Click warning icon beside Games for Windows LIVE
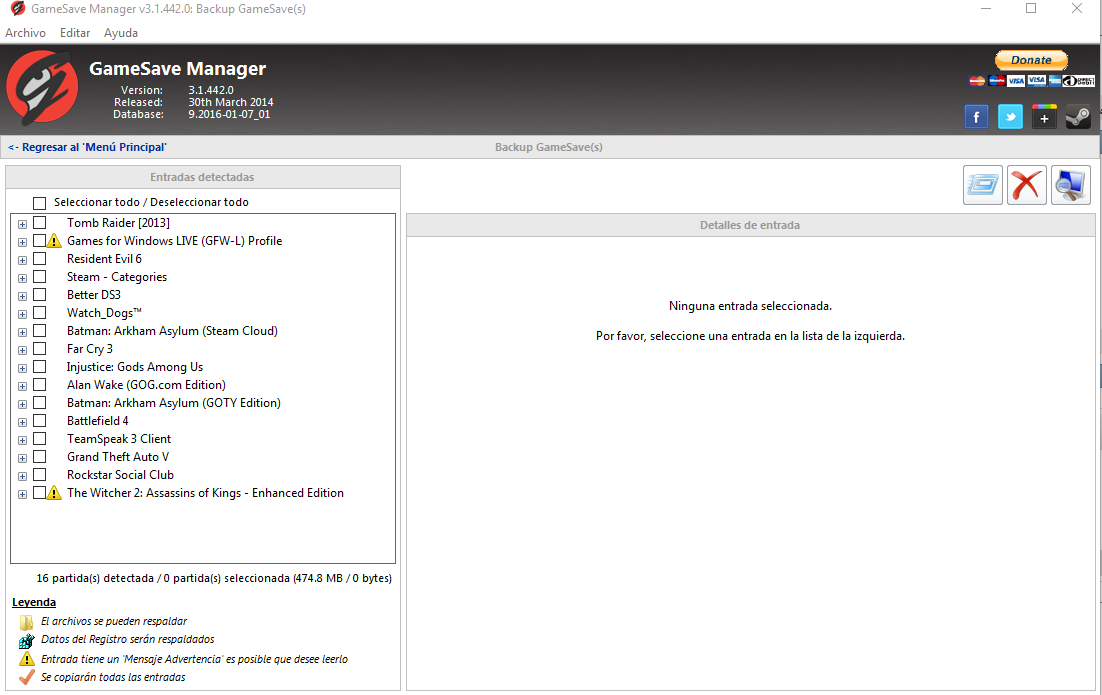This screenshot has width=1102, height=695. coord(54,241)
